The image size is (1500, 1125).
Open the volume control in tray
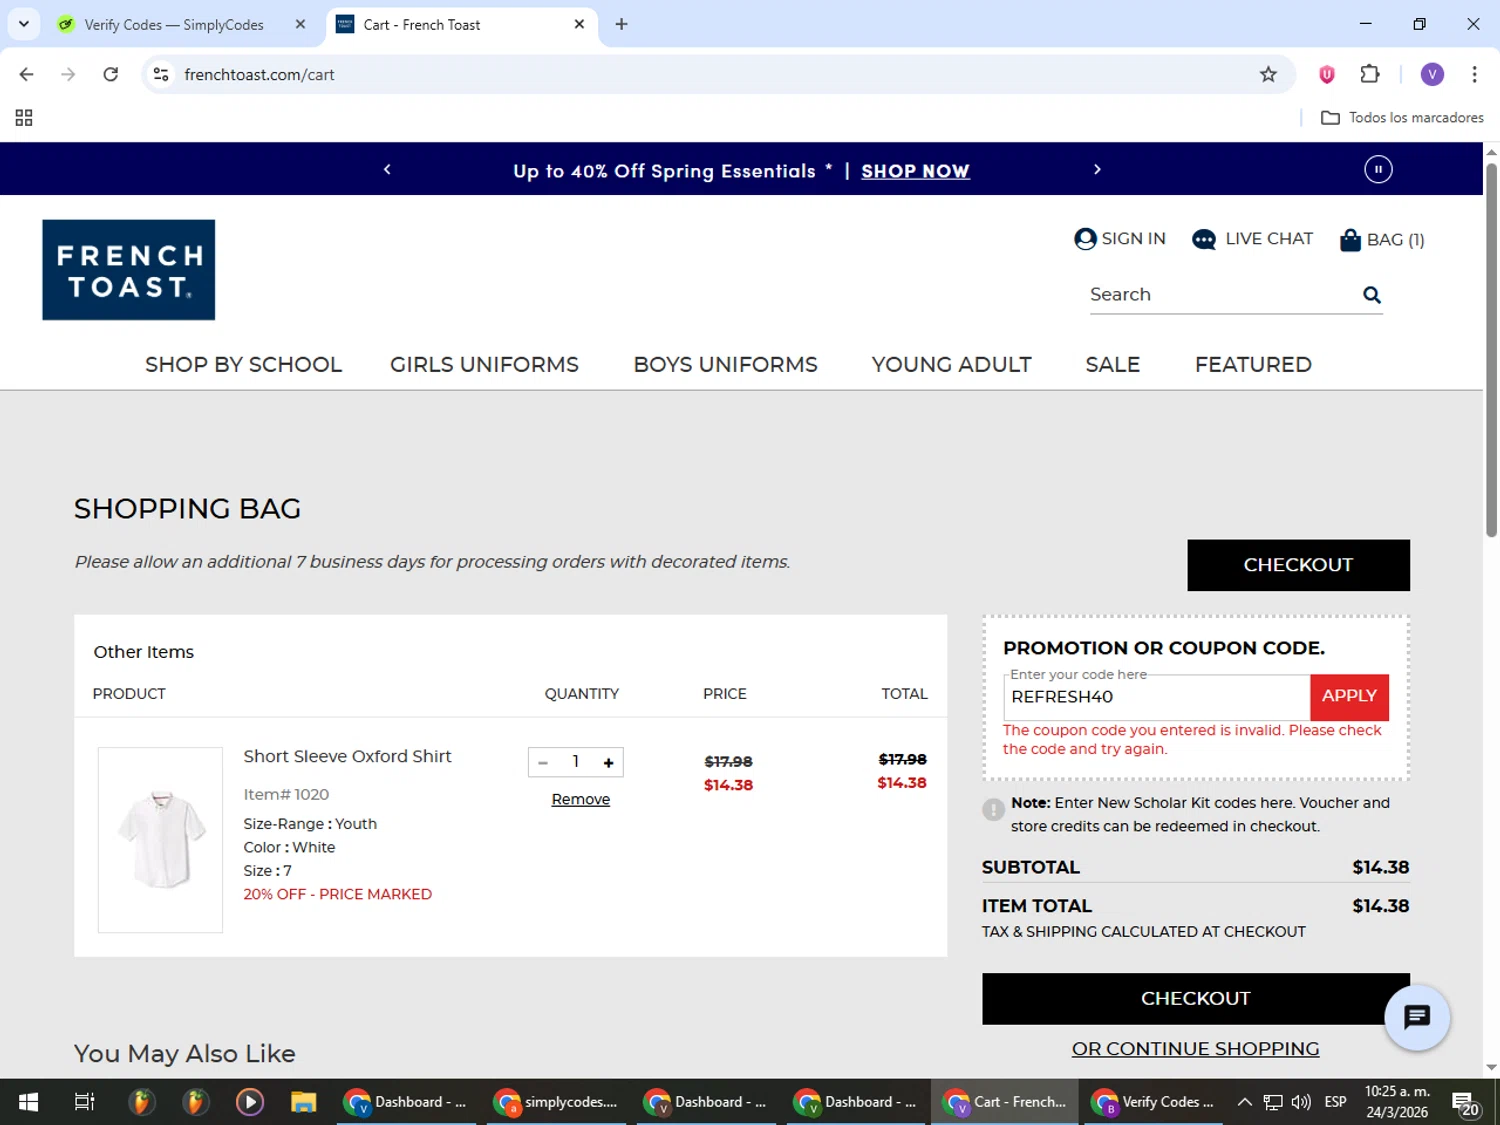coord(1301,1102)
